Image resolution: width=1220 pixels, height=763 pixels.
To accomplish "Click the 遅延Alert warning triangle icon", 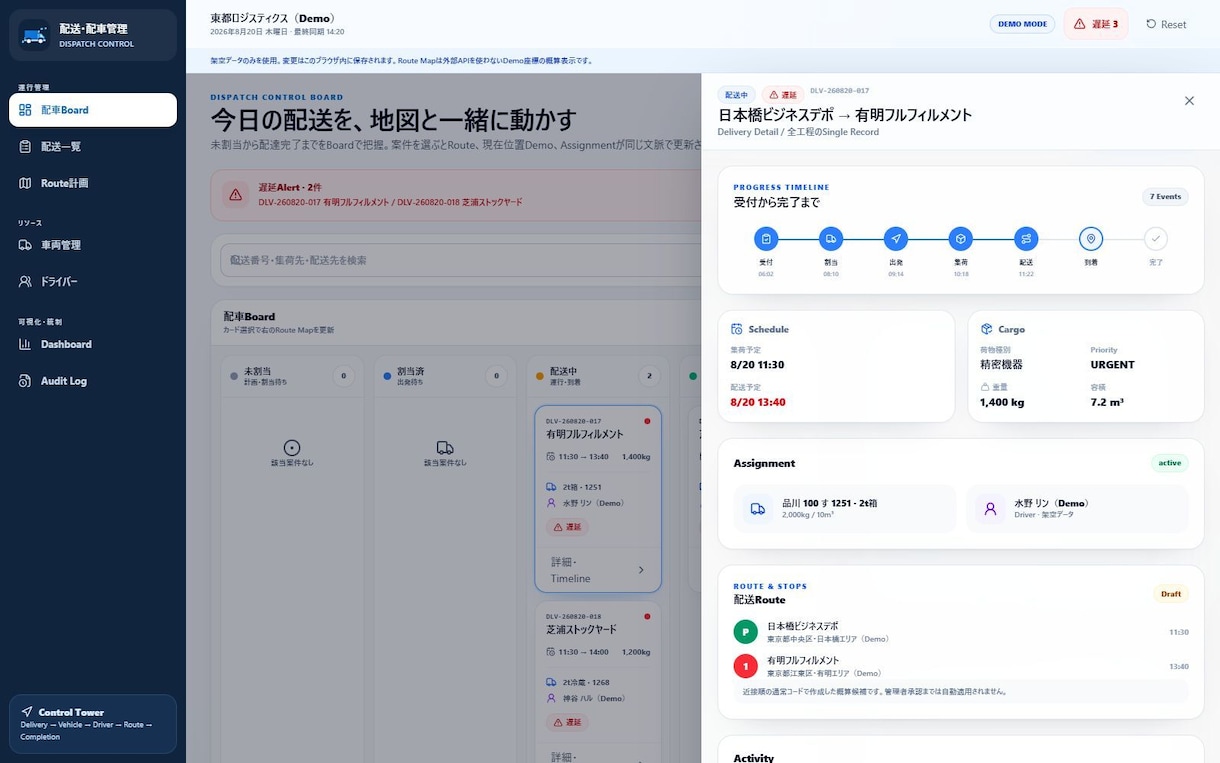I will click(235, 195).
